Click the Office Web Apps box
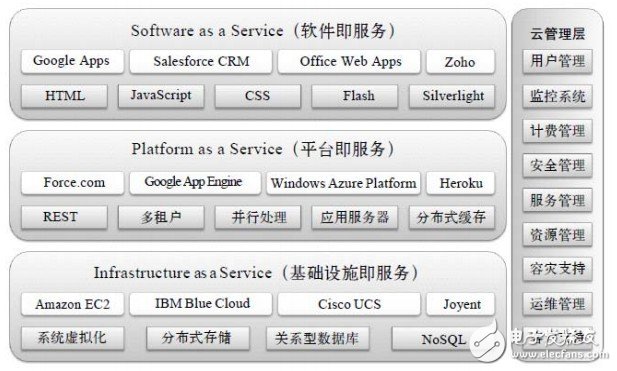The width and height of the screenshot is (617, 371). pyautogui.click(x=349, y=61)
